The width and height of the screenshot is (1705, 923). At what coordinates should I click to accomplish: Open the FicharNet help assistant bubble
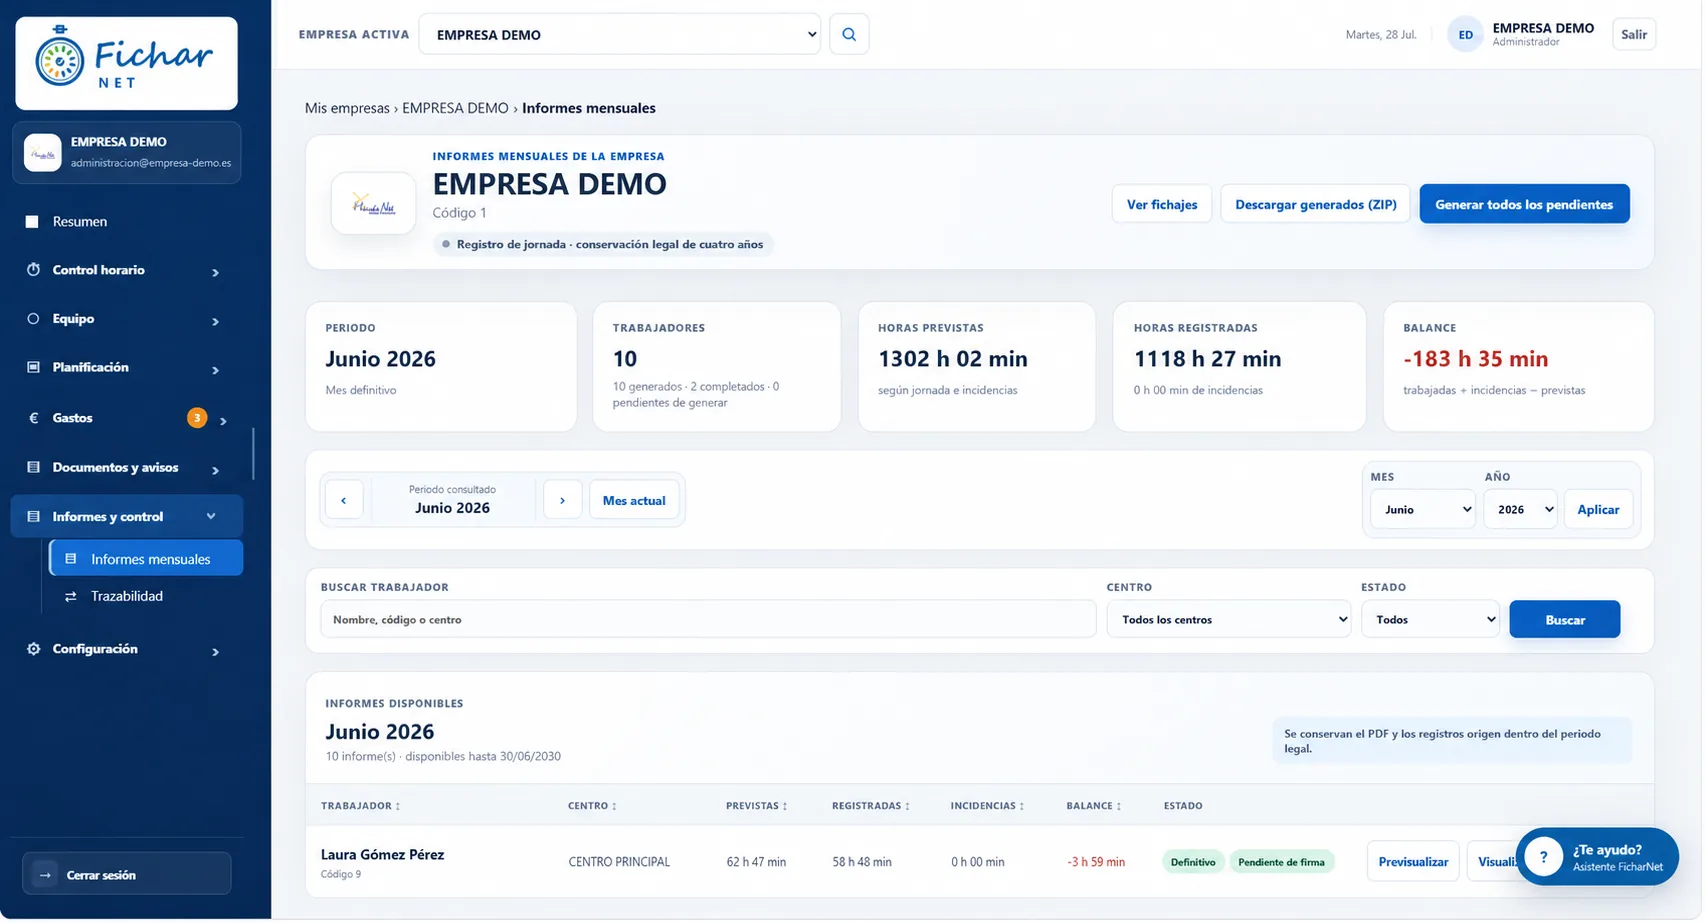(1599, 858)
